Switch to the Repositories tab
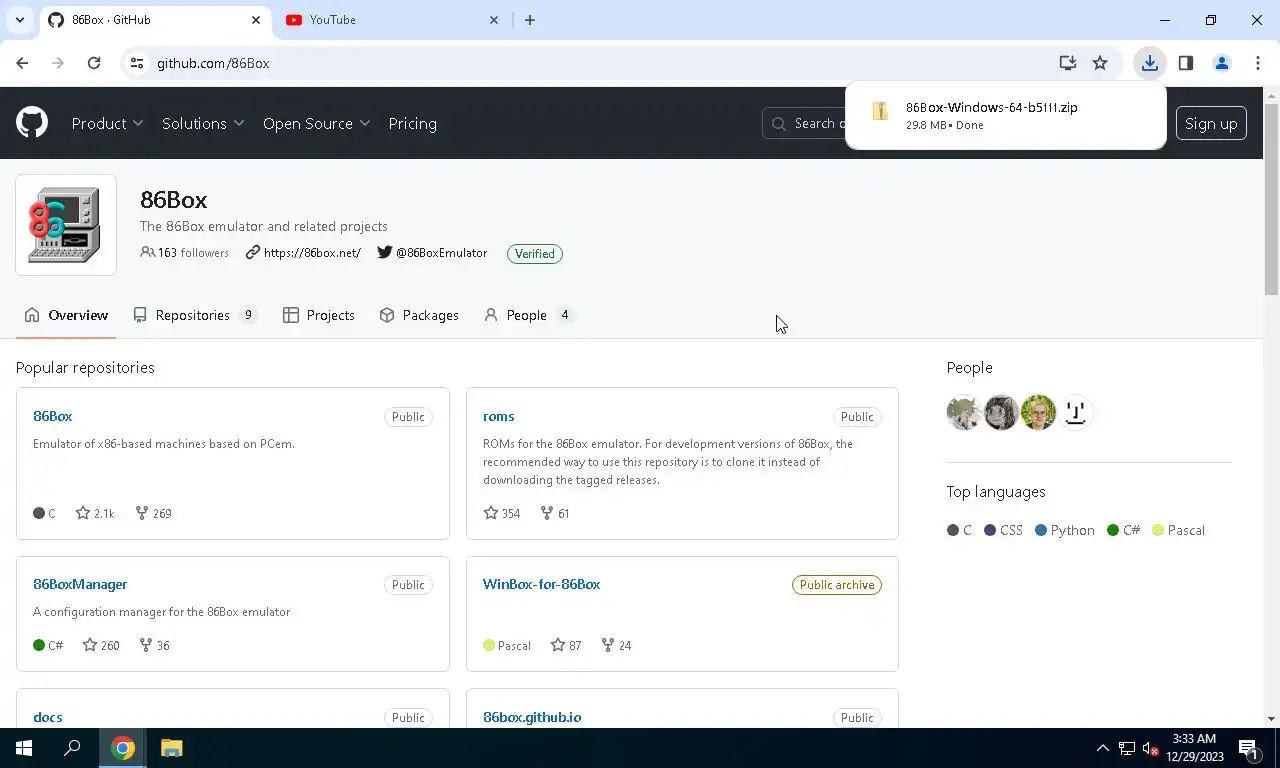Screen dimensions: 1280x768 (195, 315)
